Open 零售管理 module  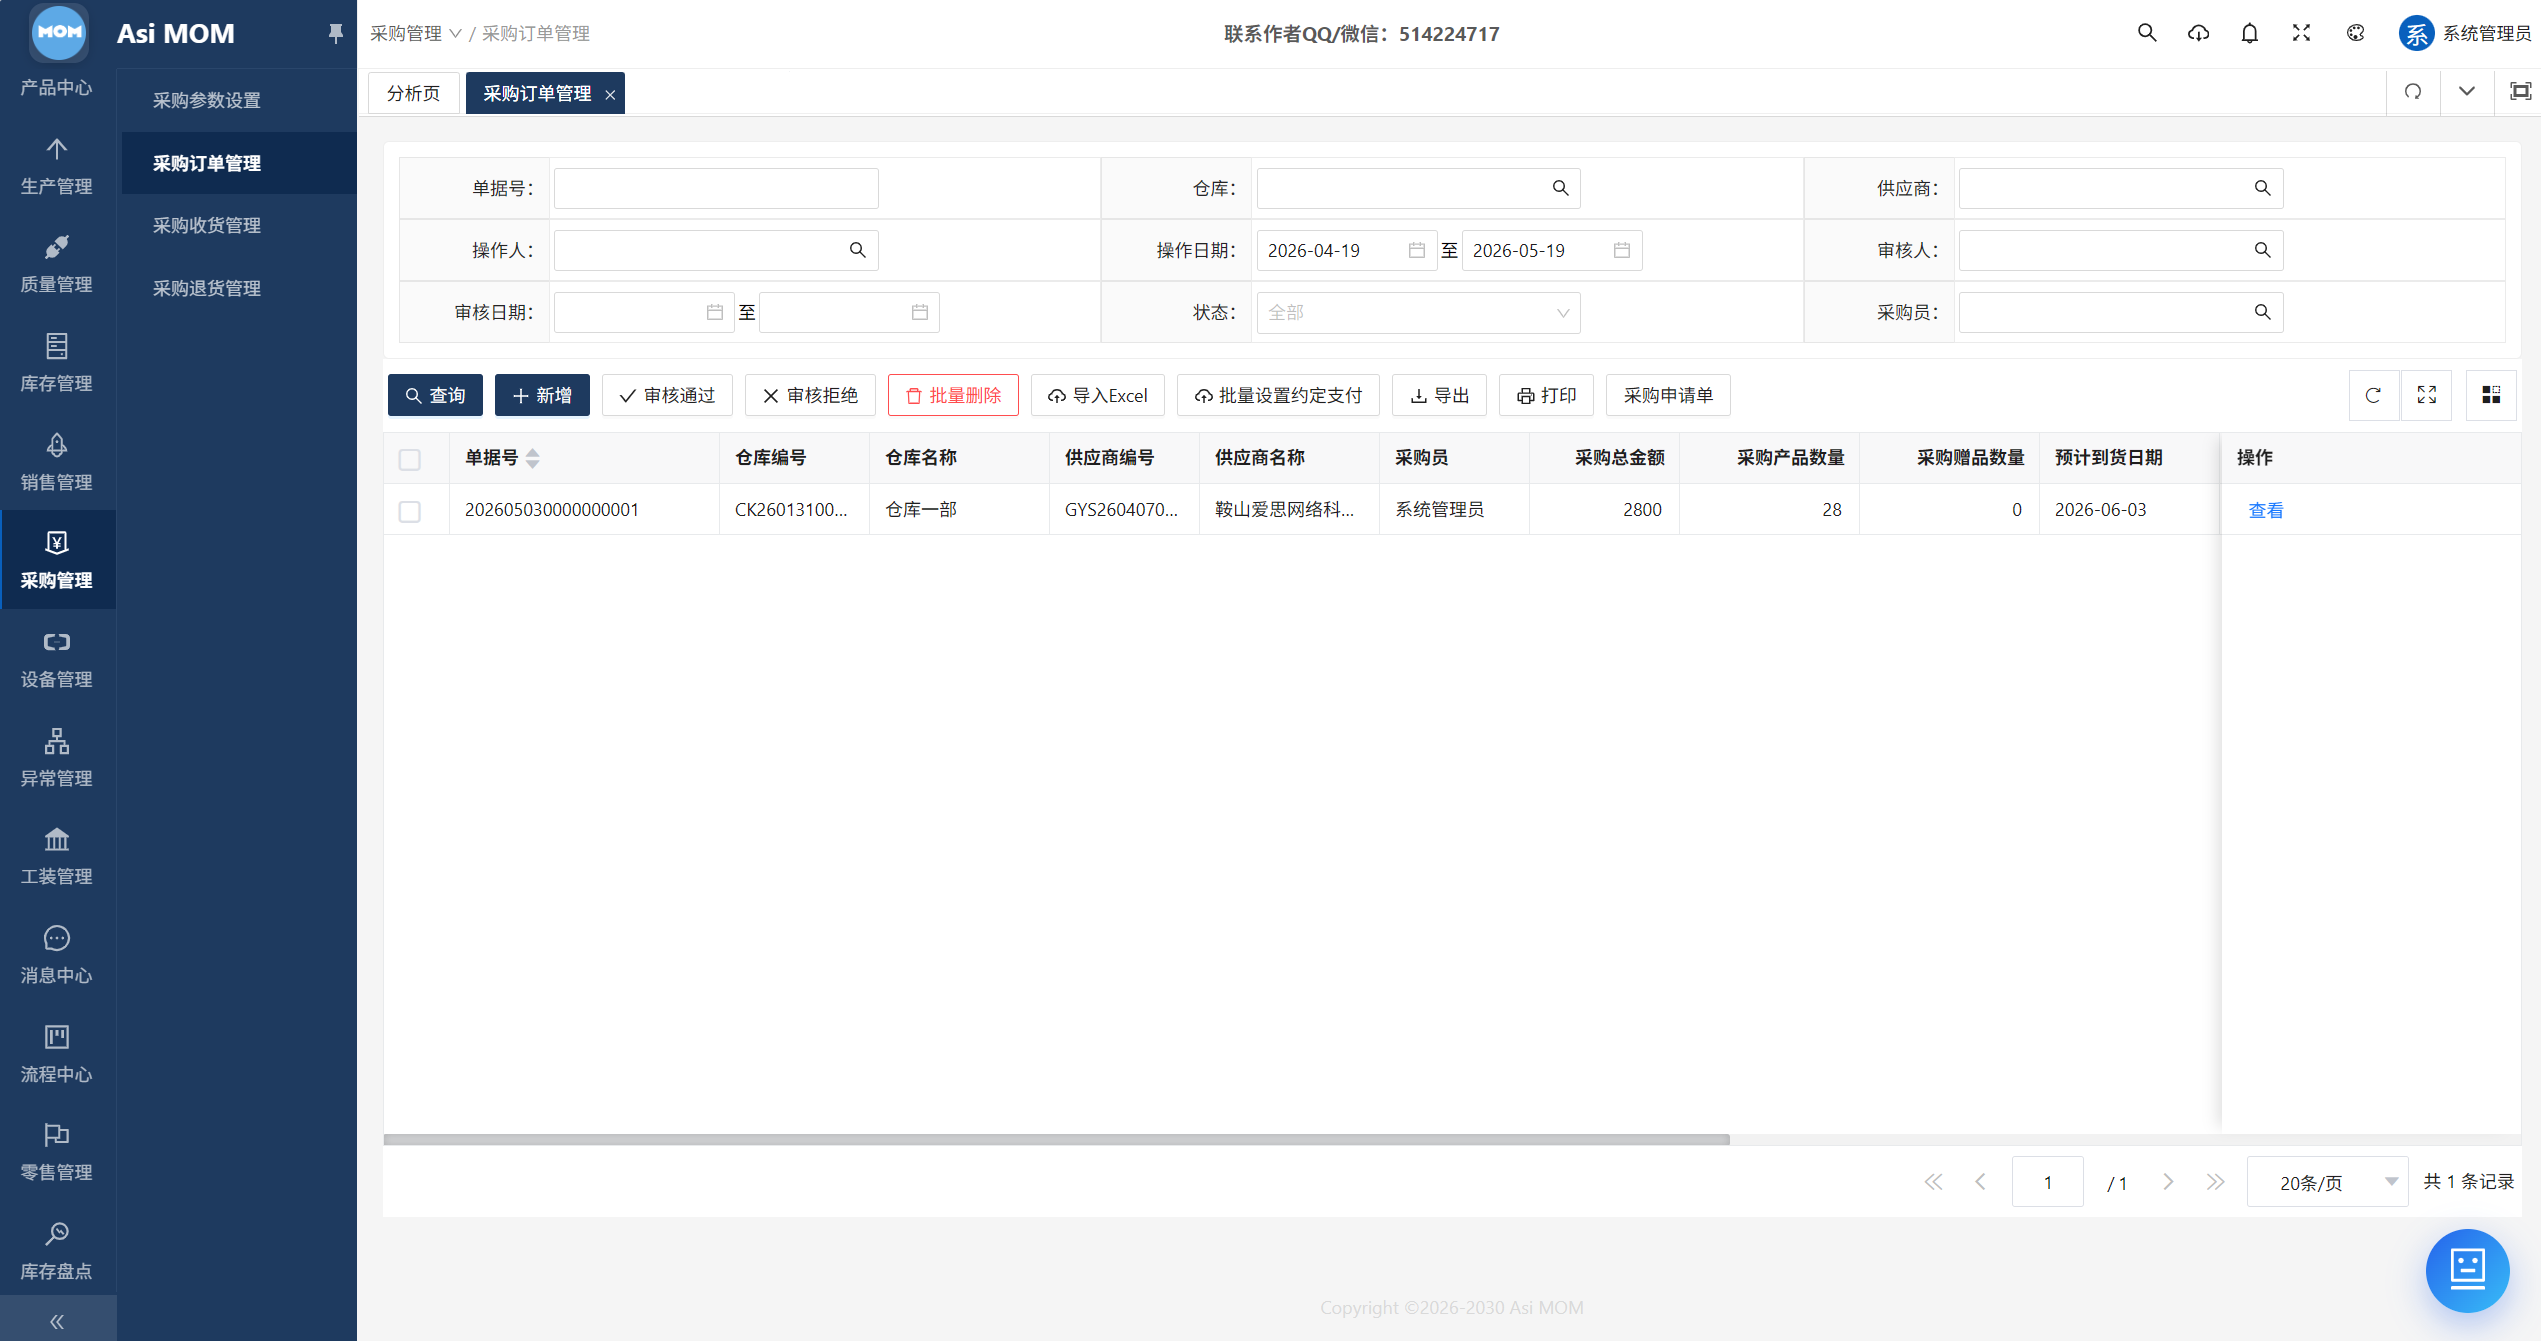(57, 1152)
